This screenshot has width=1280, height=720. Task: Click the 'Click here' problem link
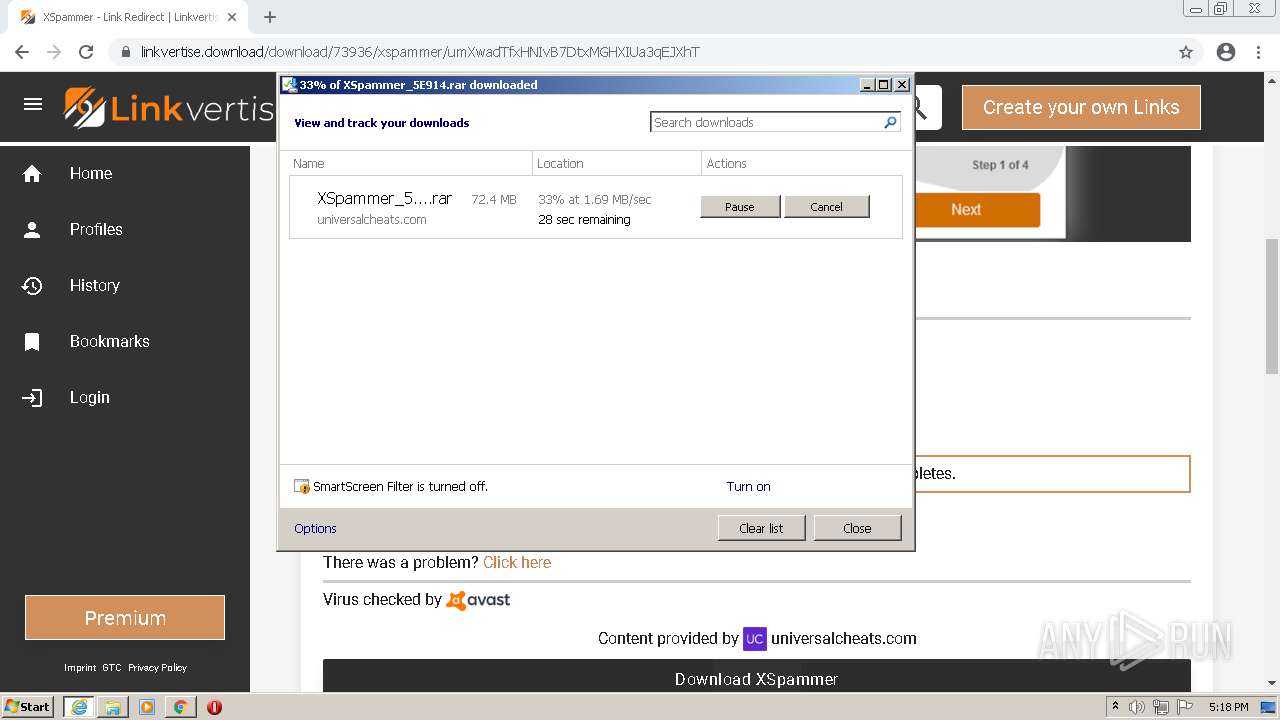click(517, 562)
